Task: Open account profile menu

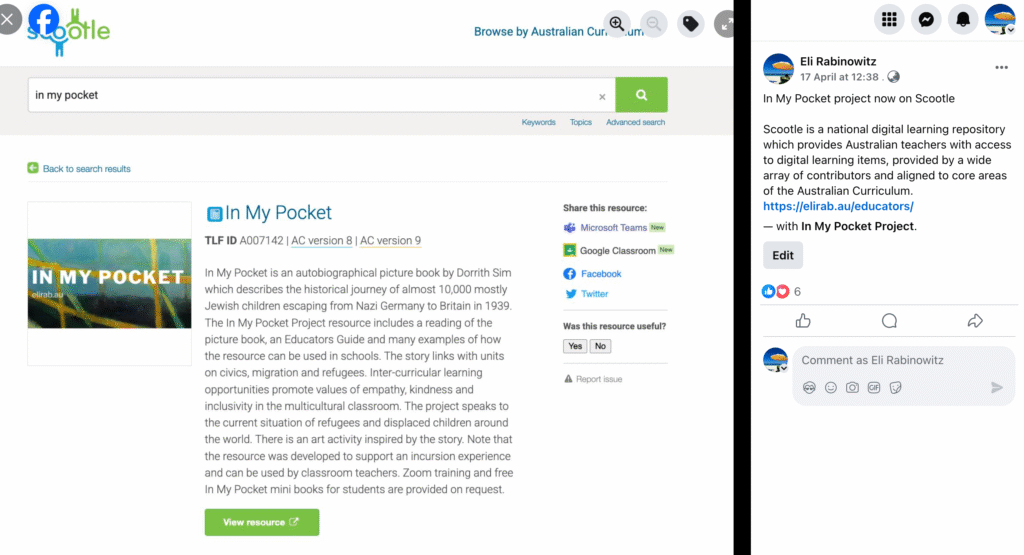Action: pos(1001,19)
